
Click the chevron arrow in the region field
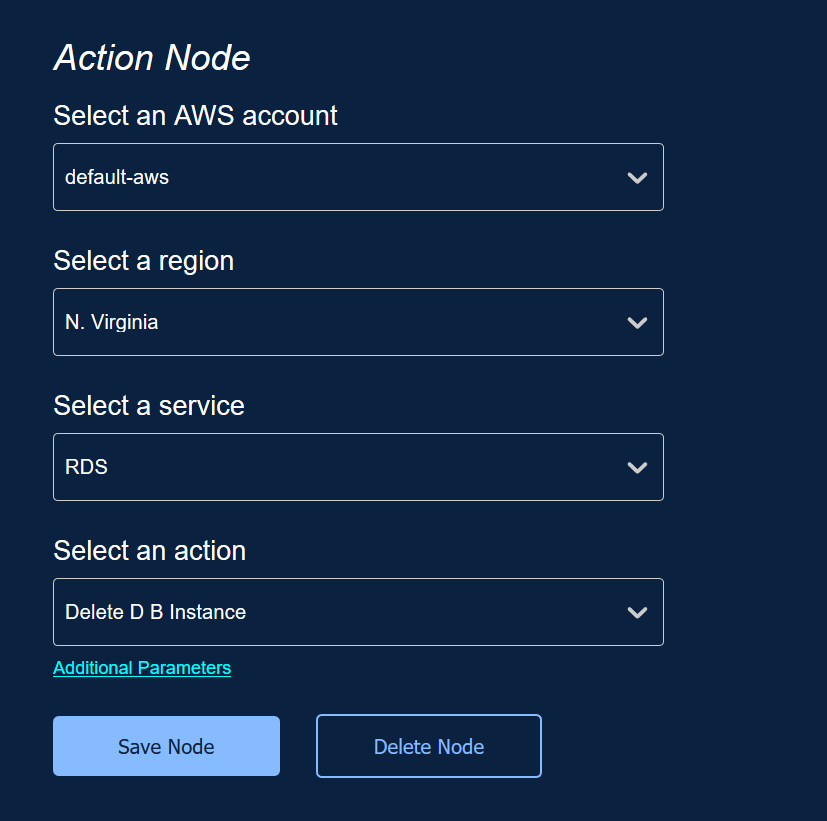coord(637,323)
